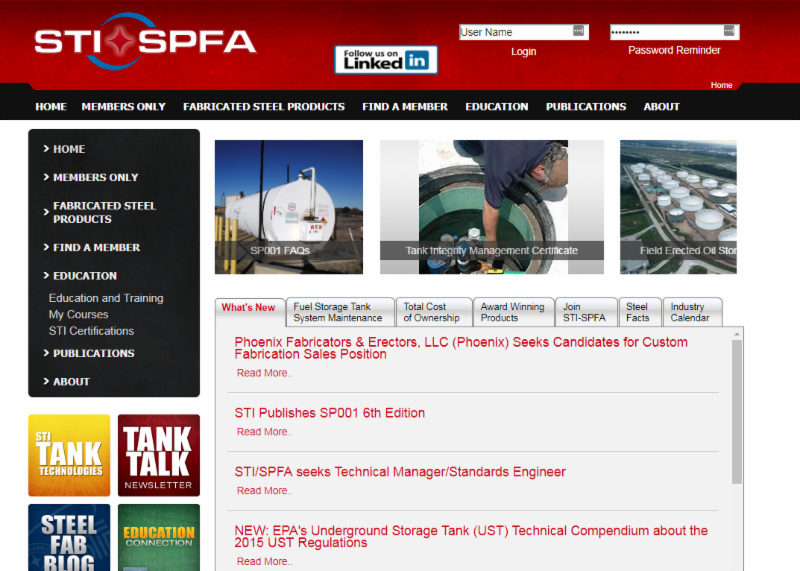Viewport: 800px width, 571px height.
Task: Click the password manager icon in password field
Action: (729, 31)
